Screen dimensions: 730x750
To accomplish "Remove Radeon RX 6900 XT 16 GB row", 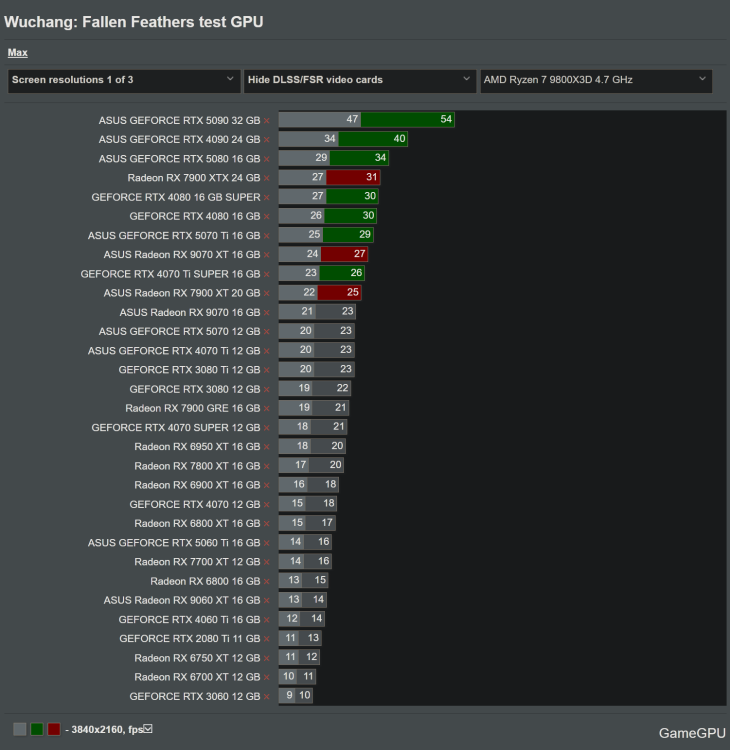I will pos(266,485).
